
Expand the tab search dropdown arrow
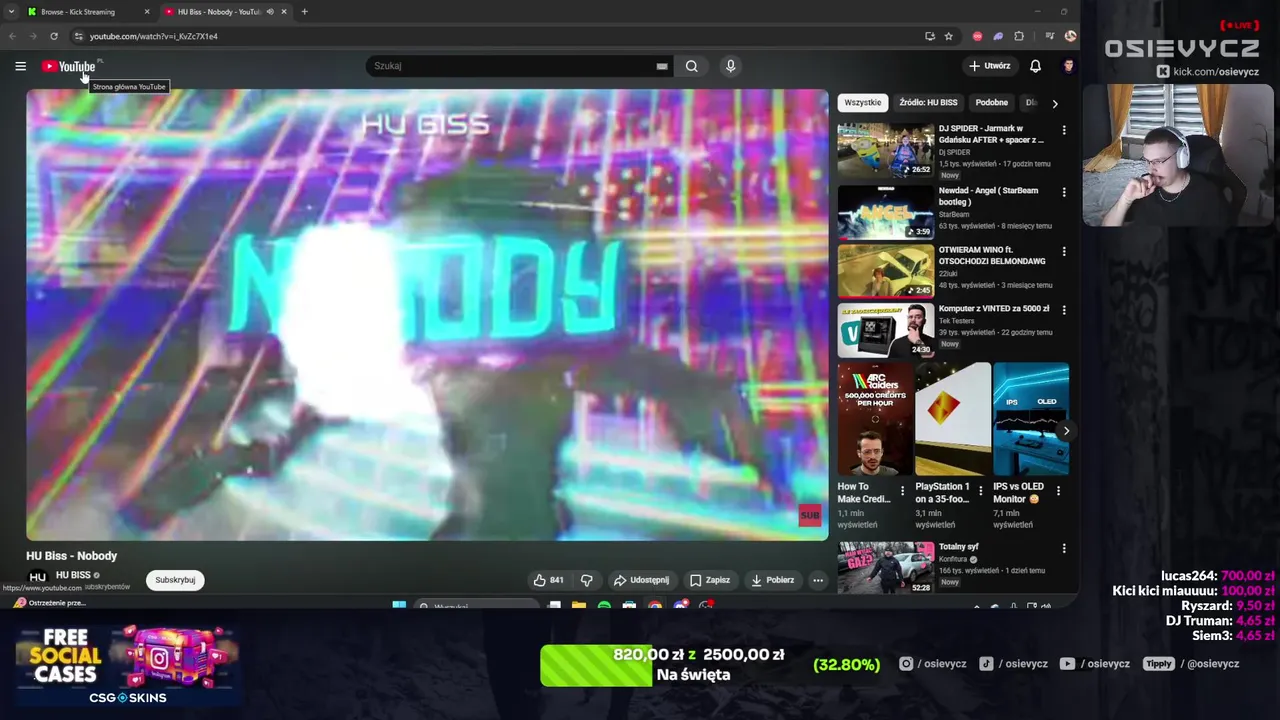[11, 12]
